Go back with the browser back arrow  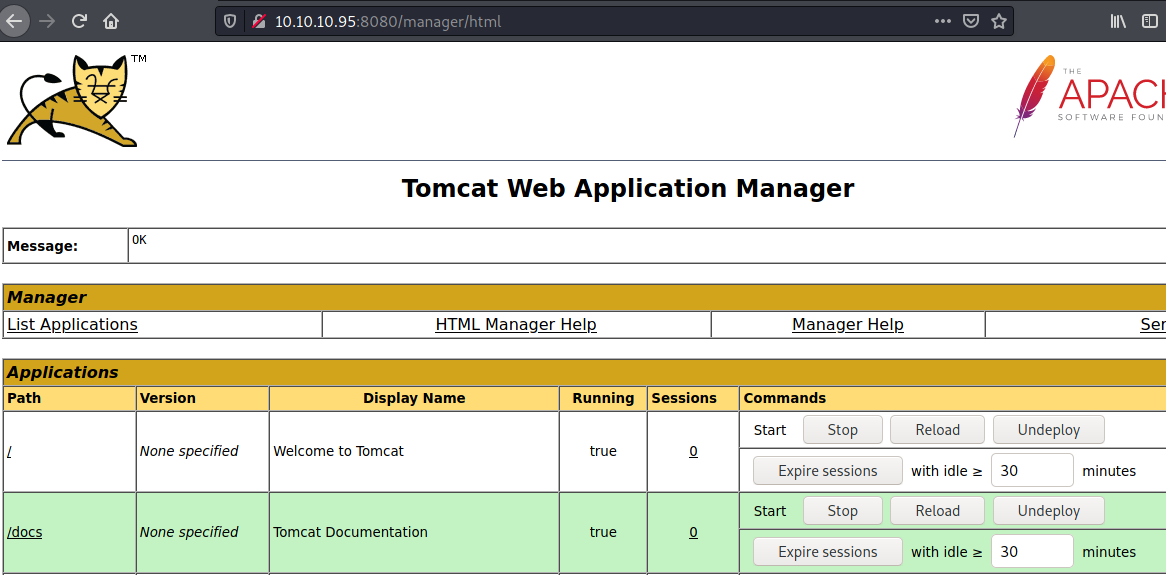[13, 21]
